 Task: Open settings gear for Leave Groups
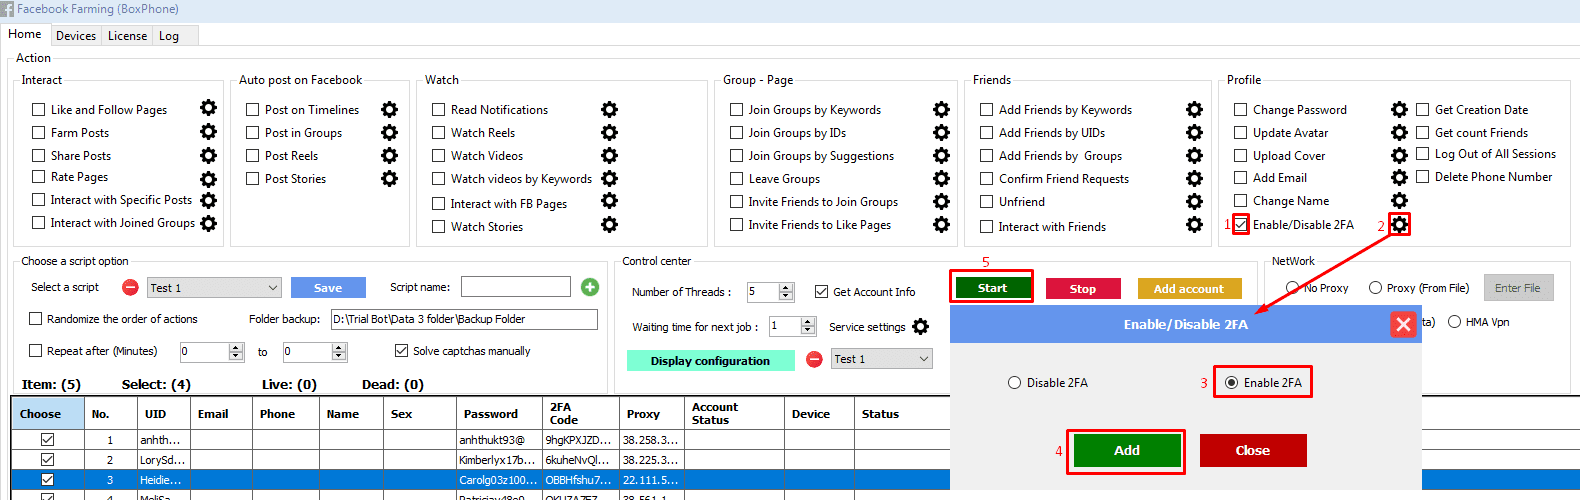click(x=941, y=178)
